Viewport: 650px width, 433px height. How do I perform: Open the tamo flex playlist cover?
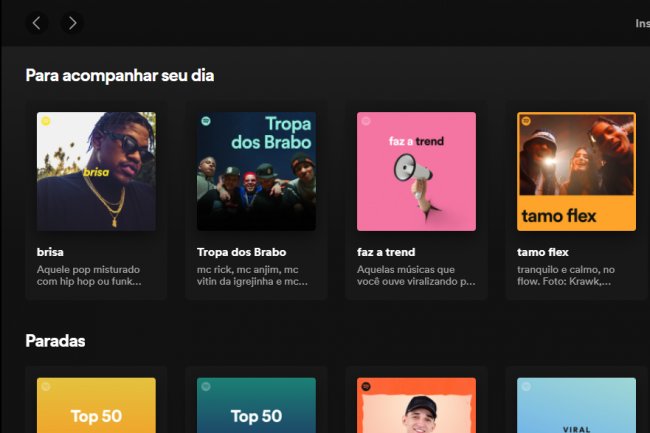(576, 171)
